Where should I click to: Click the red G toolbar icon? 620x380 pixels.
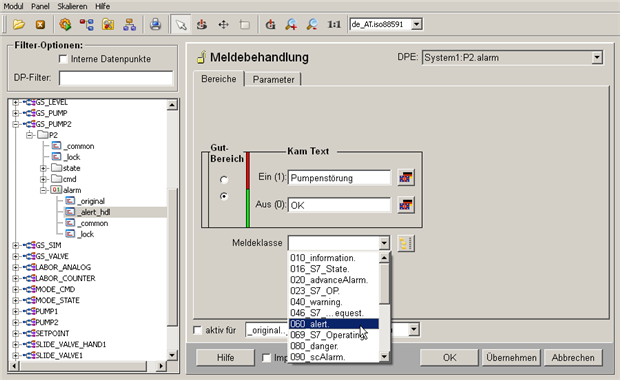click(x=270, y=25)
